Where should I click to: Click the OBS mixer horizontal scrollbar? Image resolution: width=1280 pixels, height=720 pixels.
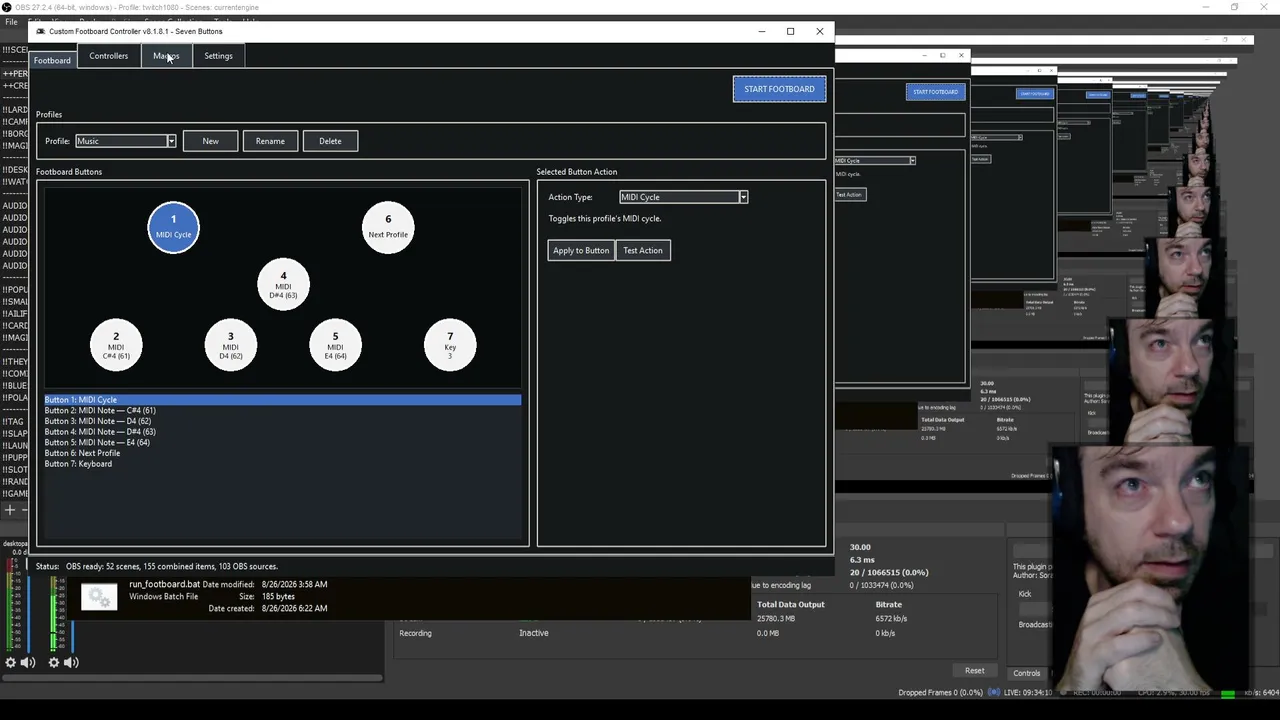click(x=192, y=678)
